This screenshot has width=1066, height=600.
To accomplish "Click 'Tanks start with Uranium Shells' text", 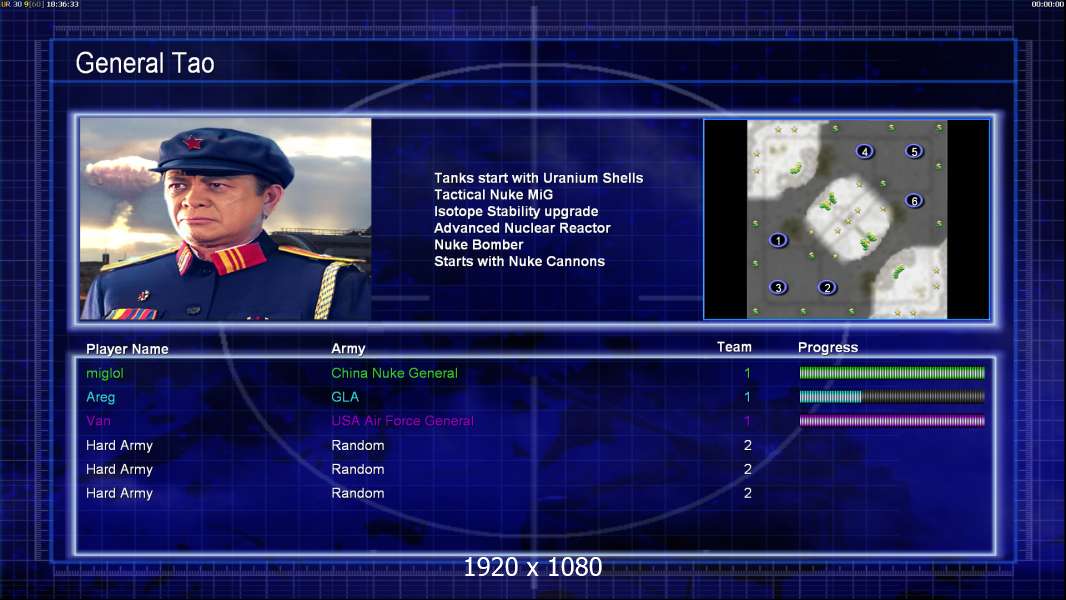I will (x=538, y=178).
